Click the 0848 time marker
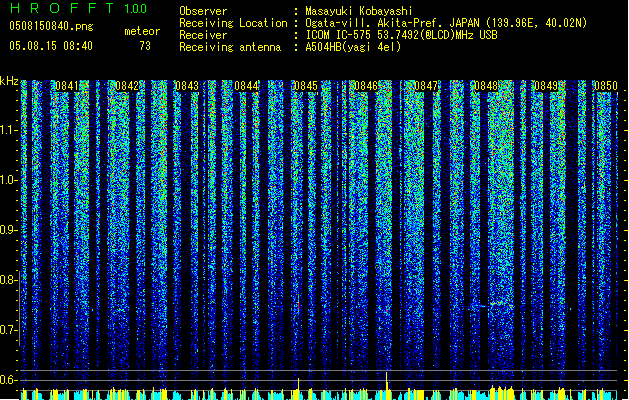This screenshot has height=400, width=629. point(486,86)
